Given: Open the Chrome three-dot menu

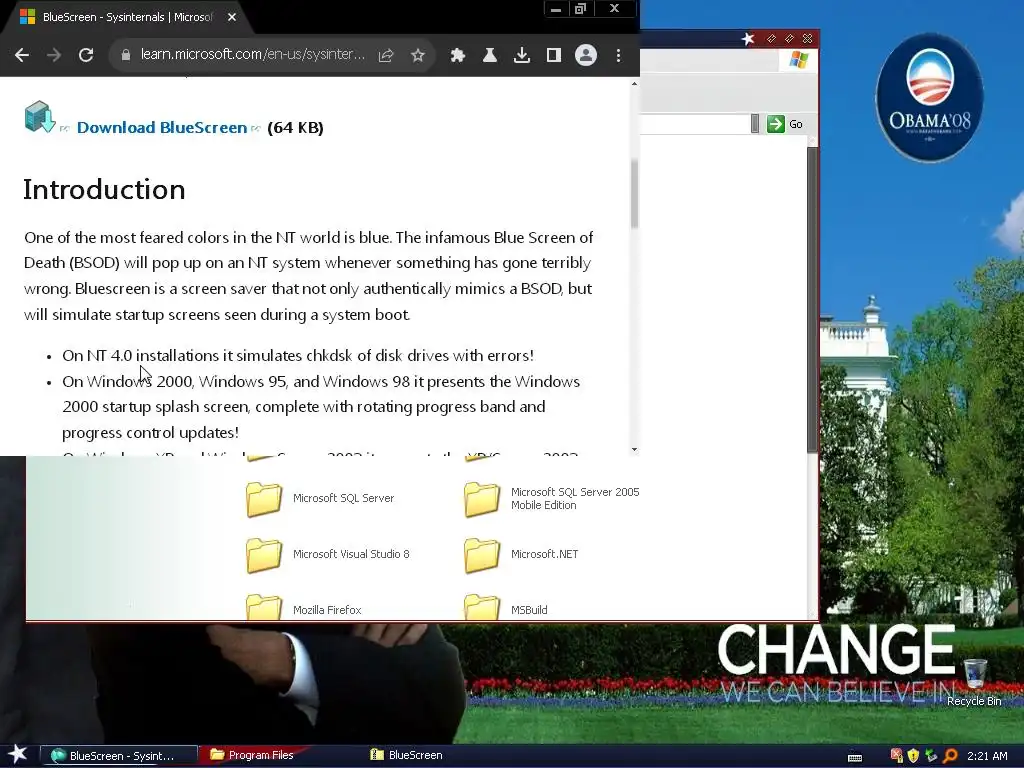Looking at the screenshot, I should pos(618,56).
